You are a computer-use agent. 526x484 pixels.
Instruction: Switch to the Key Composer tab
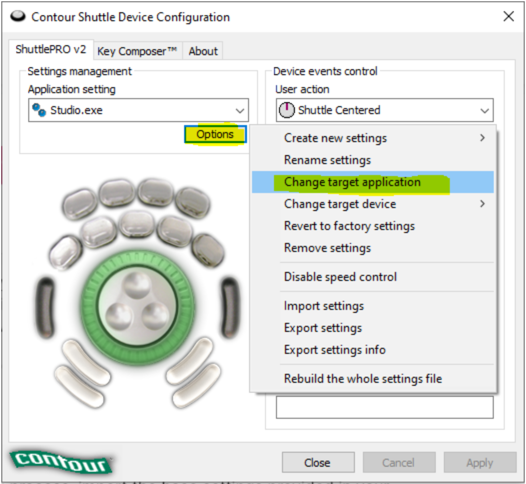tap(137, 51)
